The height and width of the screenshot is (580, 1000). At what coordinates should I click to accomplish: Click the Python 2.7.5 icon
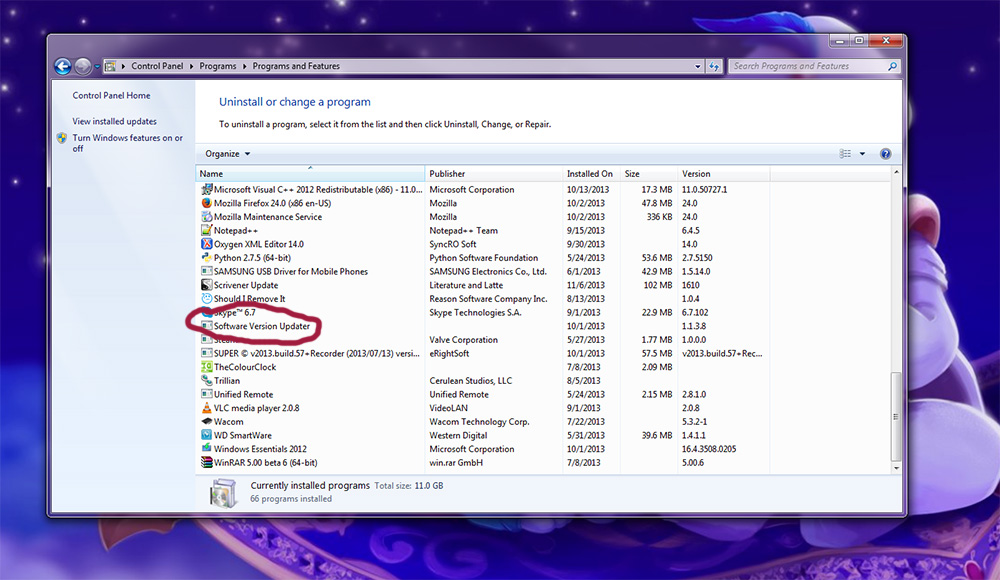click(207, 258)
